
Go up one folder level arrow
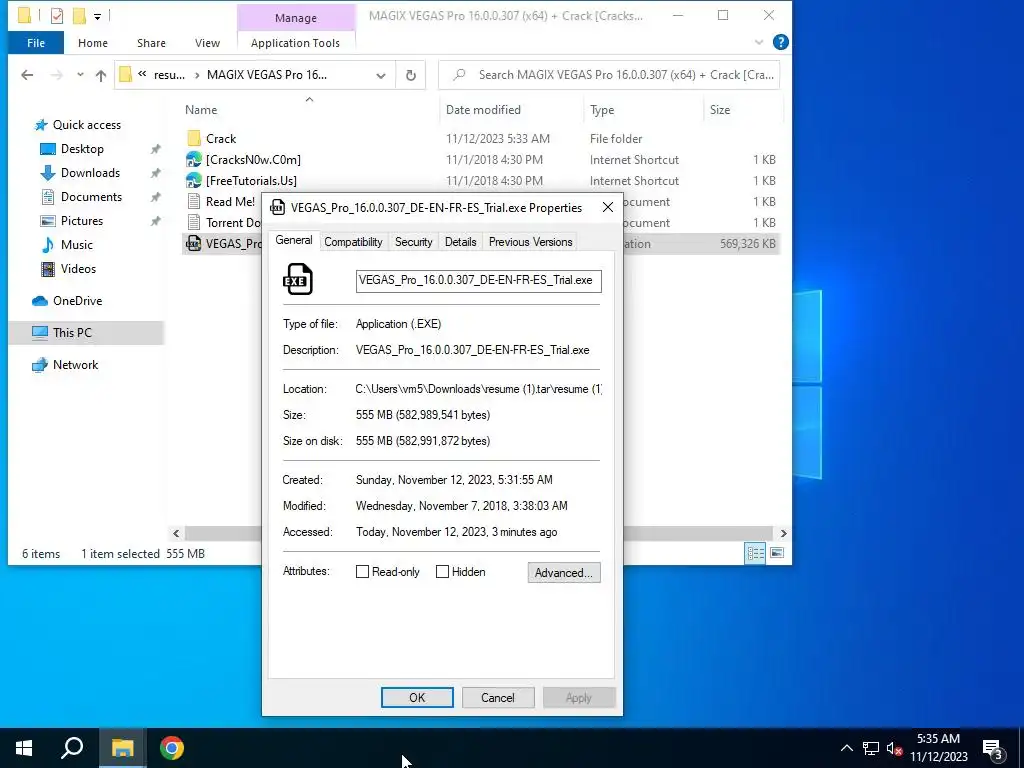click(101, 75)
